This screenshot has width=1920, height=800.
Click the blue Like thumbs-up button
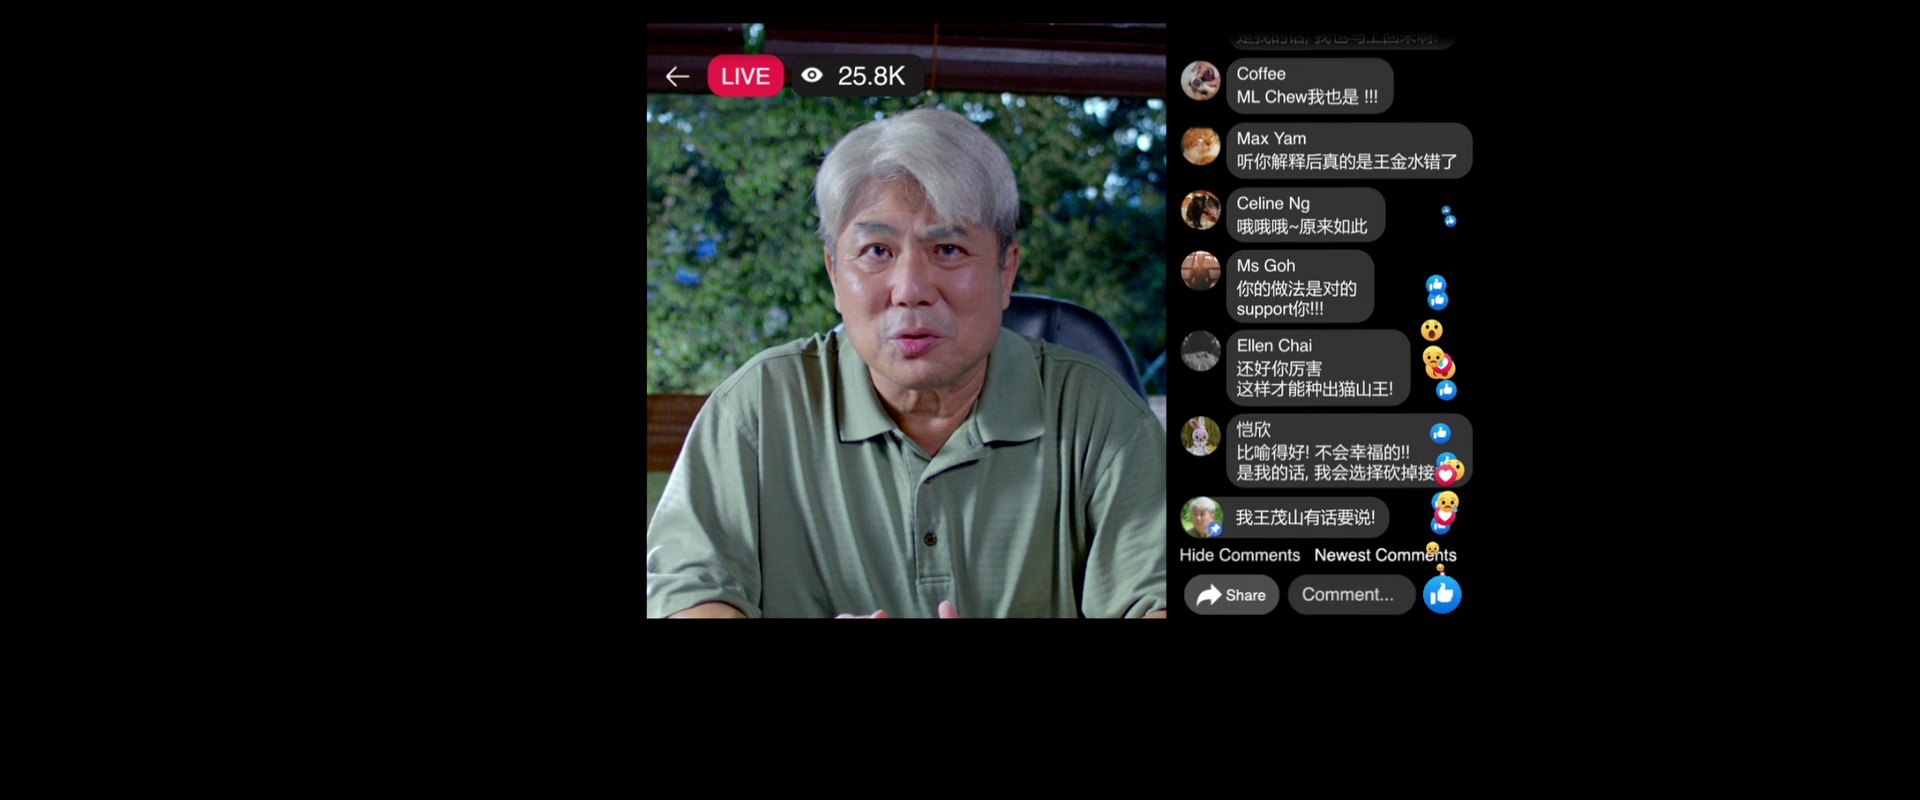(1442, 595)
